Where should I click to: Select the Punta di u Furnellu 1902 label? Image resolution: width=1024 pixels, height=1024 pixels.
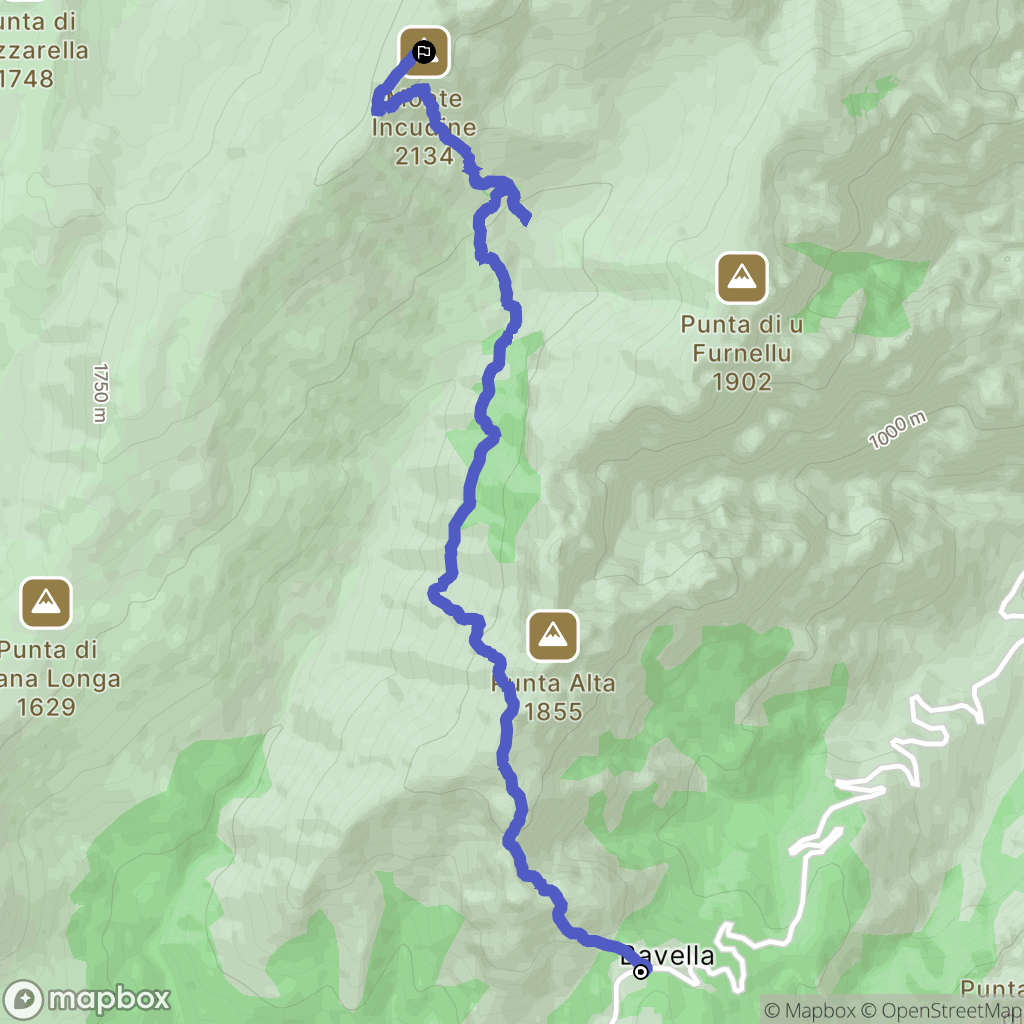pyautogui.click(x=742, y=353)
